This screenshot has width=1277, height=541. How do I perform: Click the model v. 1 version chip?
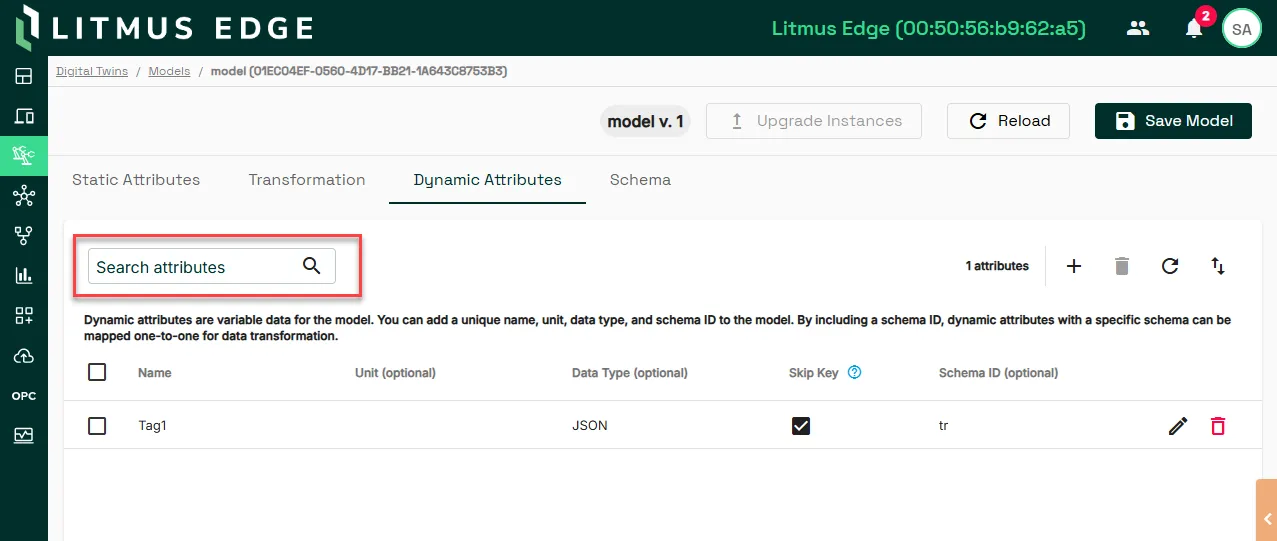(645, 121)
